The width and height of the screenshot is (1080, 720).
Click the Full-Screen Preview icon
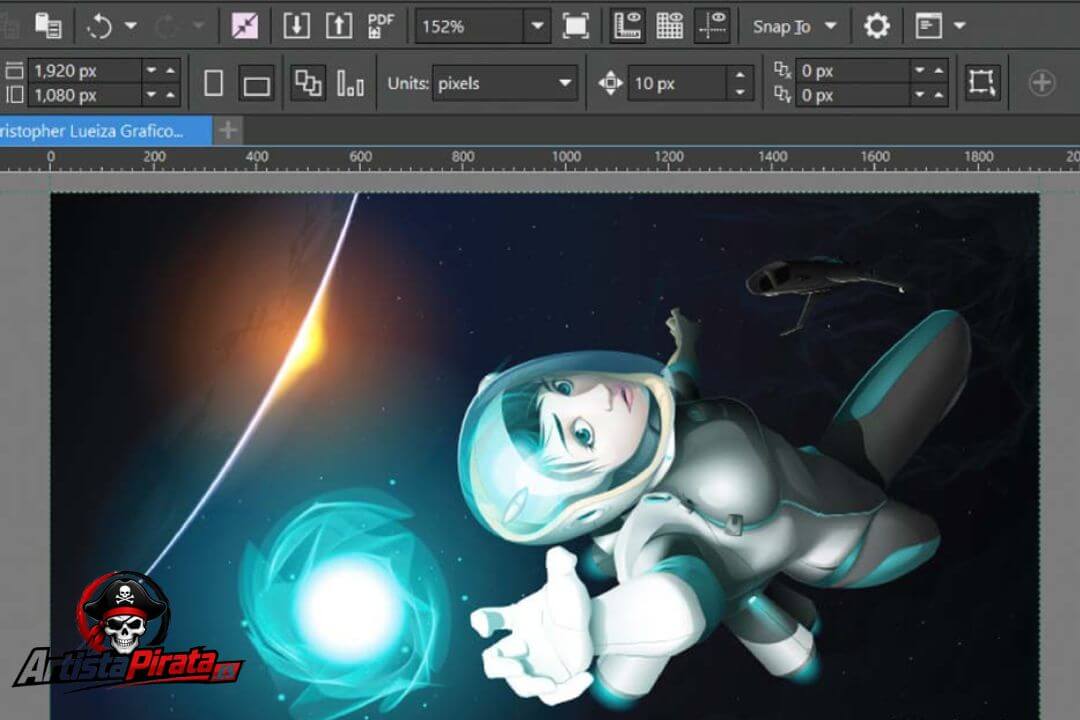pyautogui.click(x=575, y=26)
